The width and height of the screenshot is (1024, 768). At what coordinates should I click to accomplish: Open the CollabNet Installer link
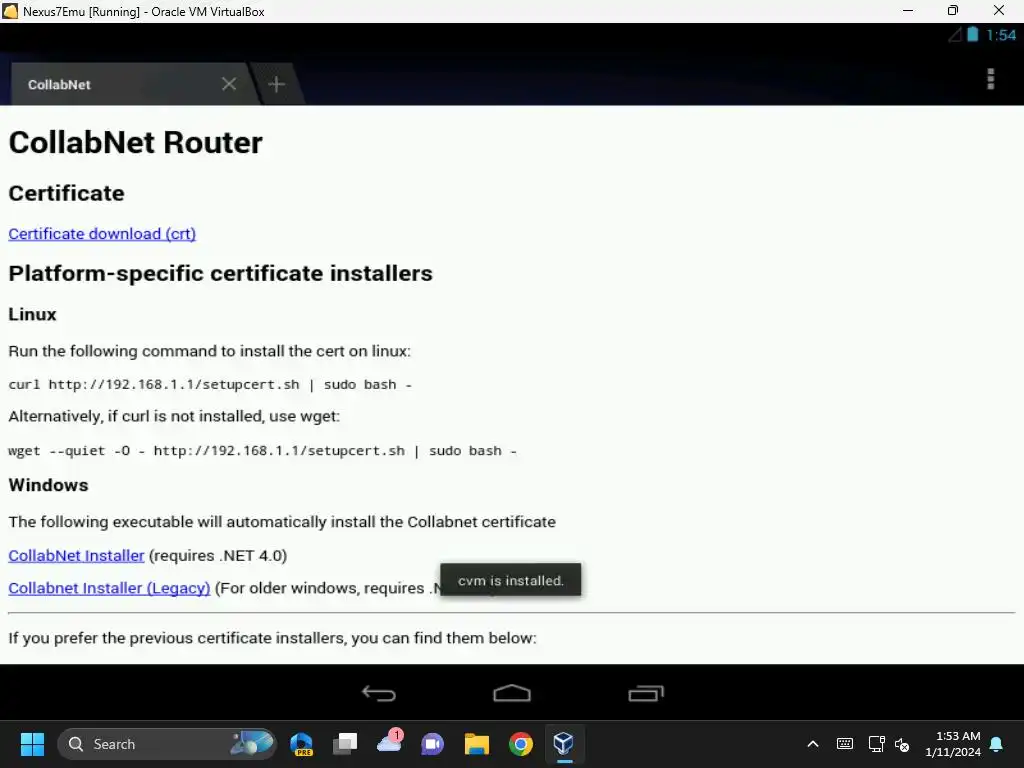(76, 556)
